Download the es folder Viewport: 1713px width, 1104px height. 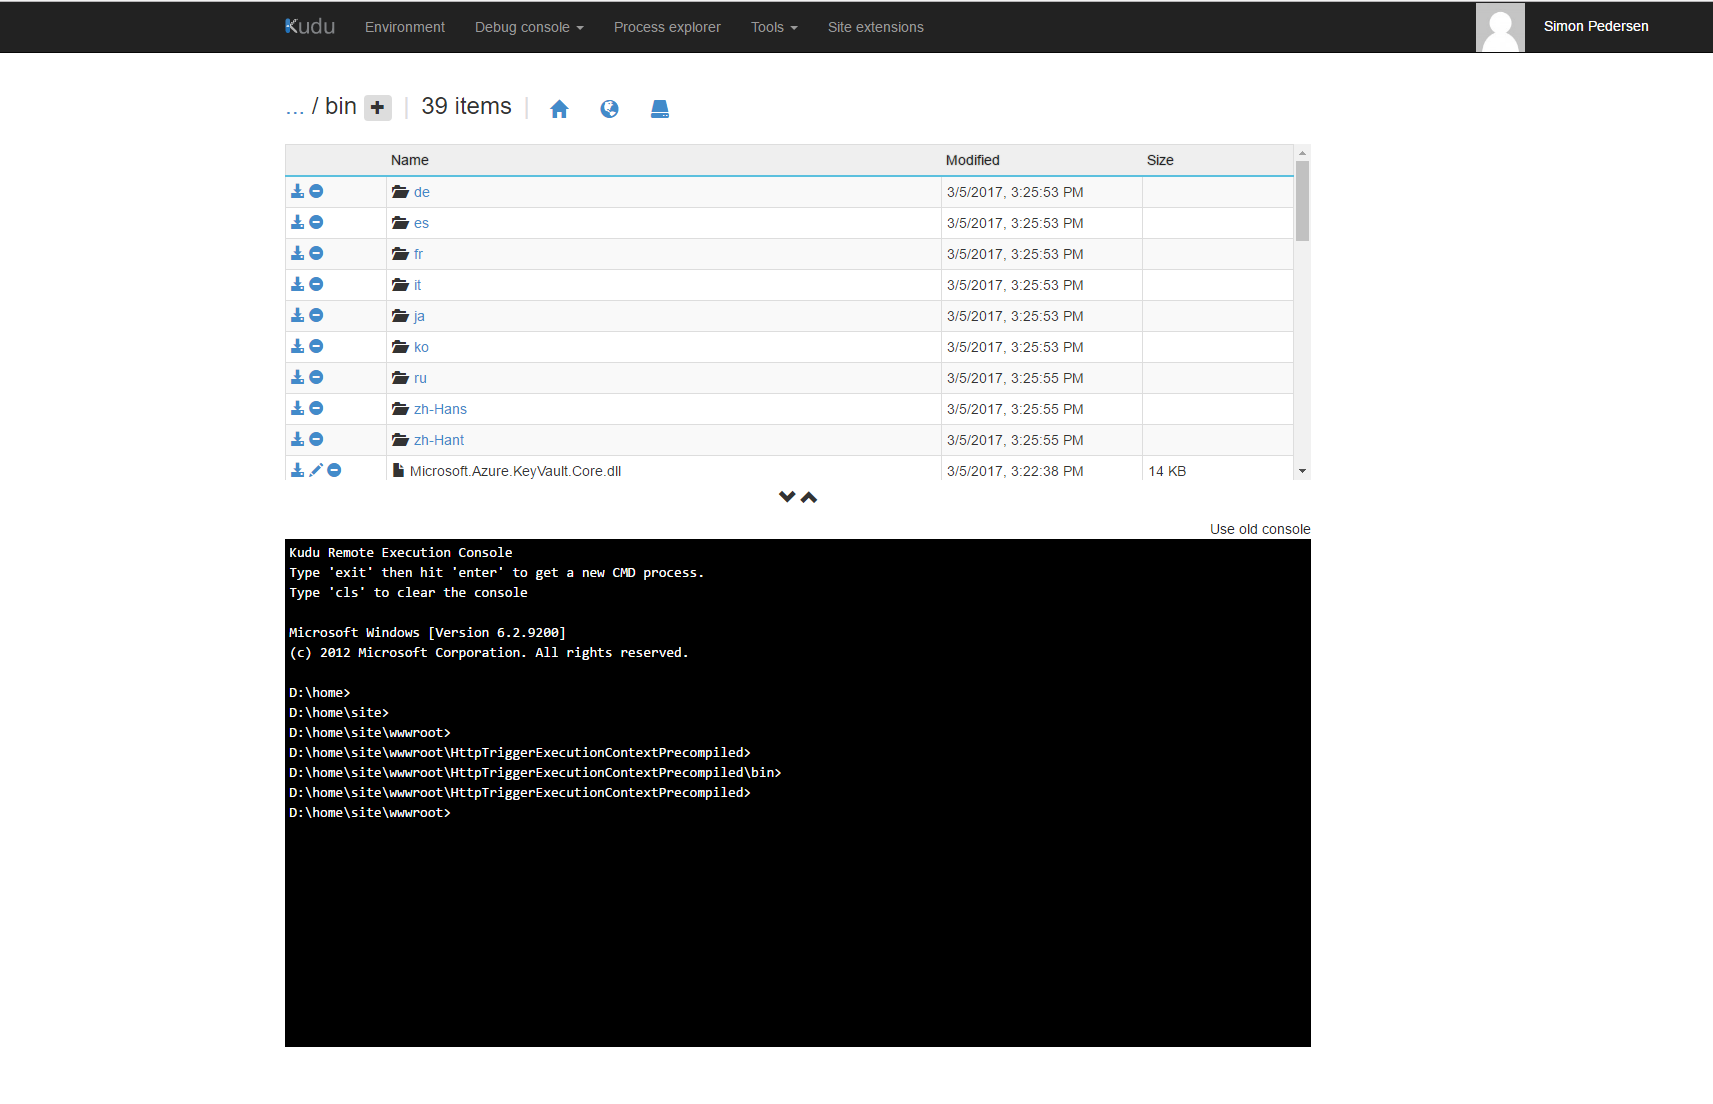click(297, 222)
